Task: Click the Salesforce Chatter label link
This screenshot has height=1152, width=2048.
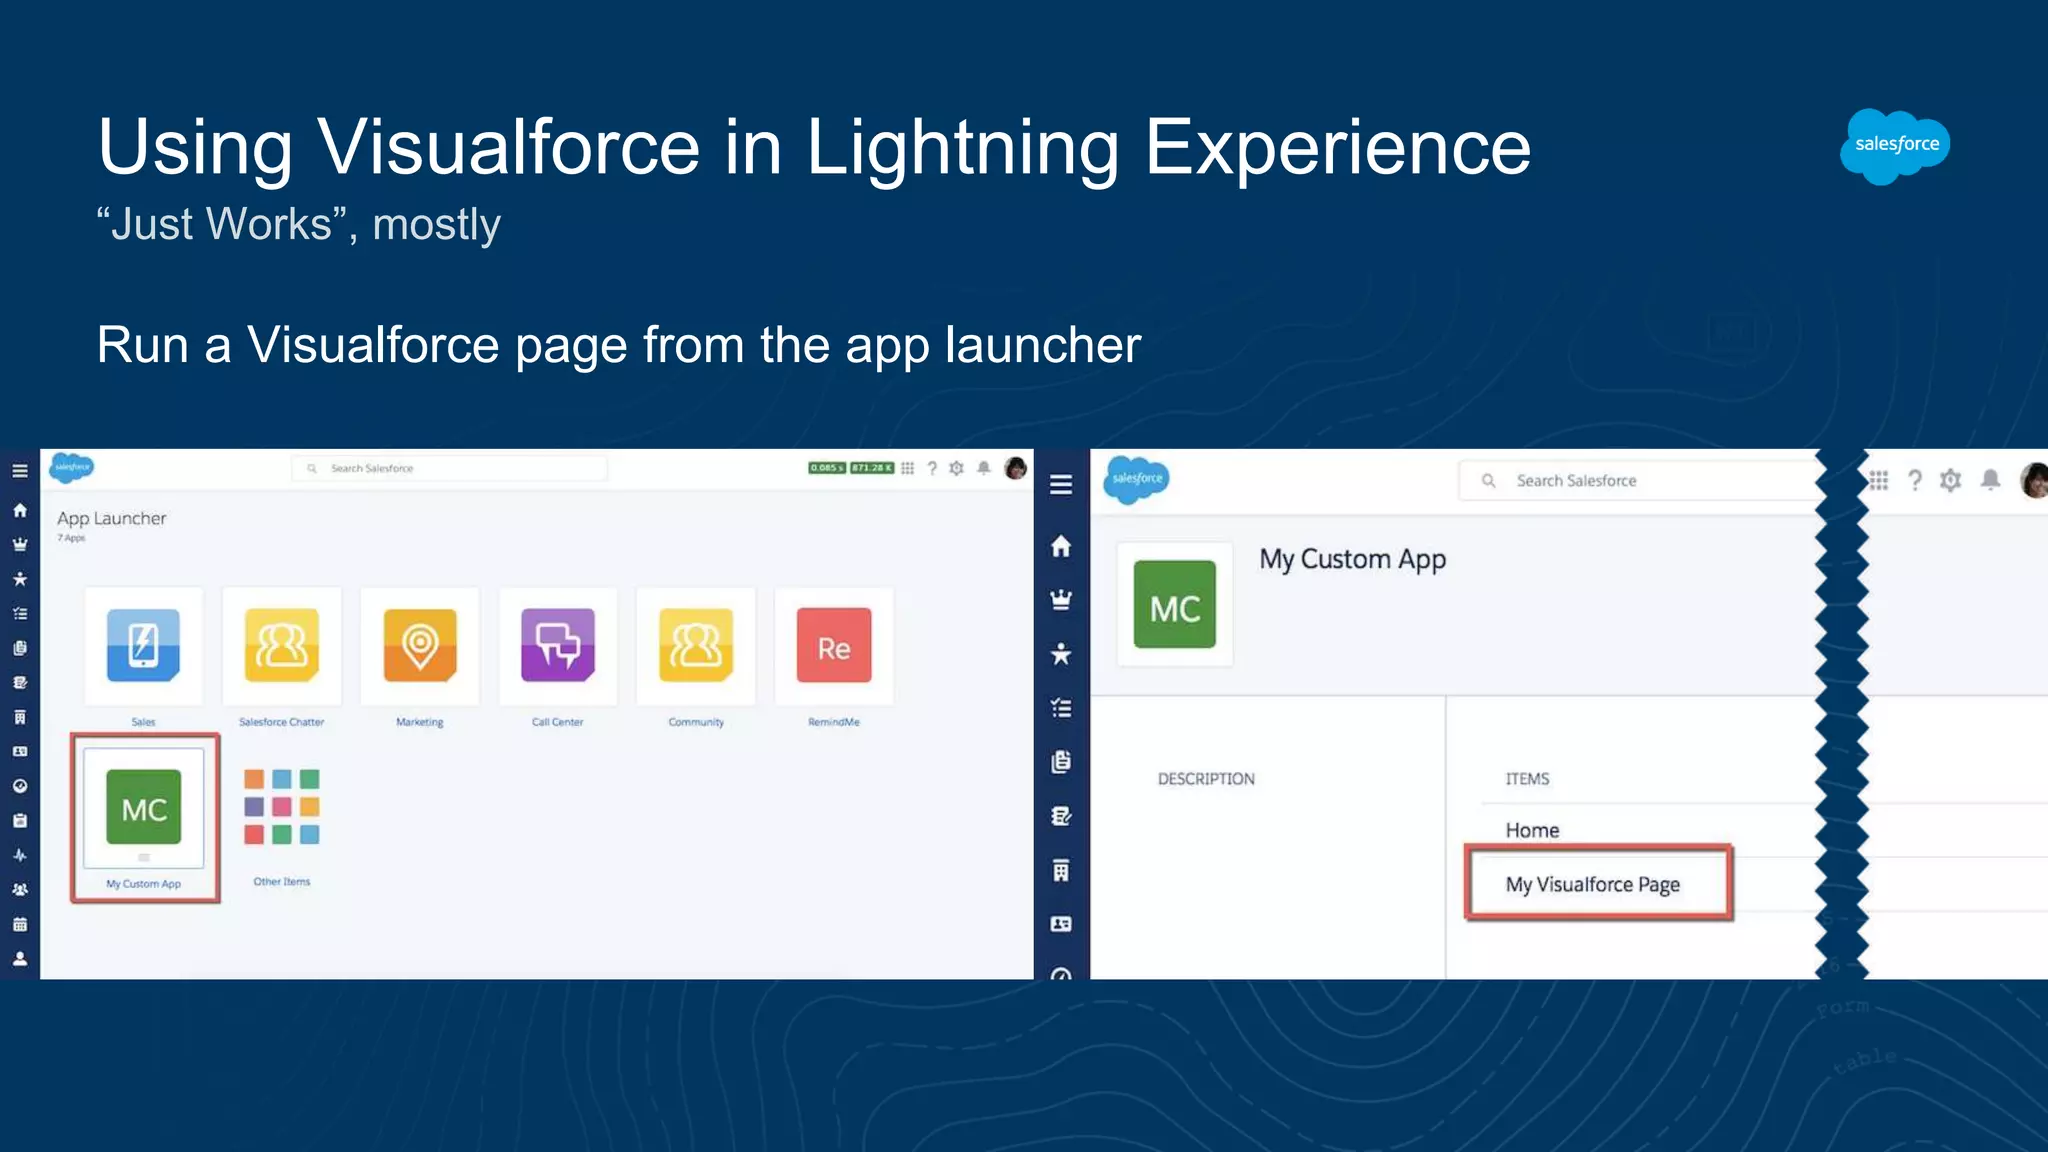Action: pos(282,722)
